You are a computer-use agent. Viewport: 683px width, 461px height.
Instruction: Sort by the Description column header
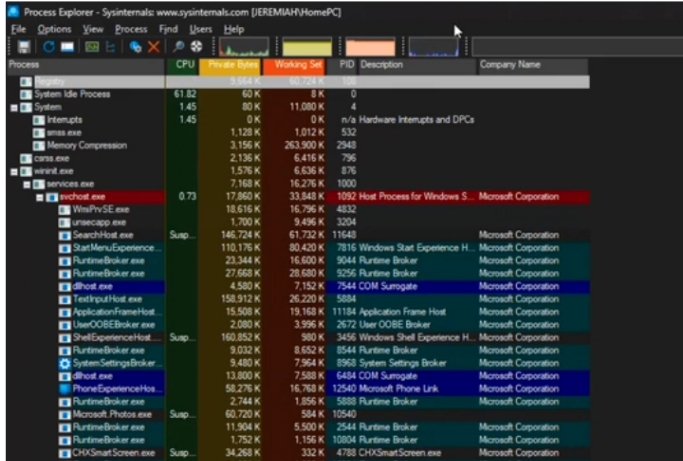point(417,65)
